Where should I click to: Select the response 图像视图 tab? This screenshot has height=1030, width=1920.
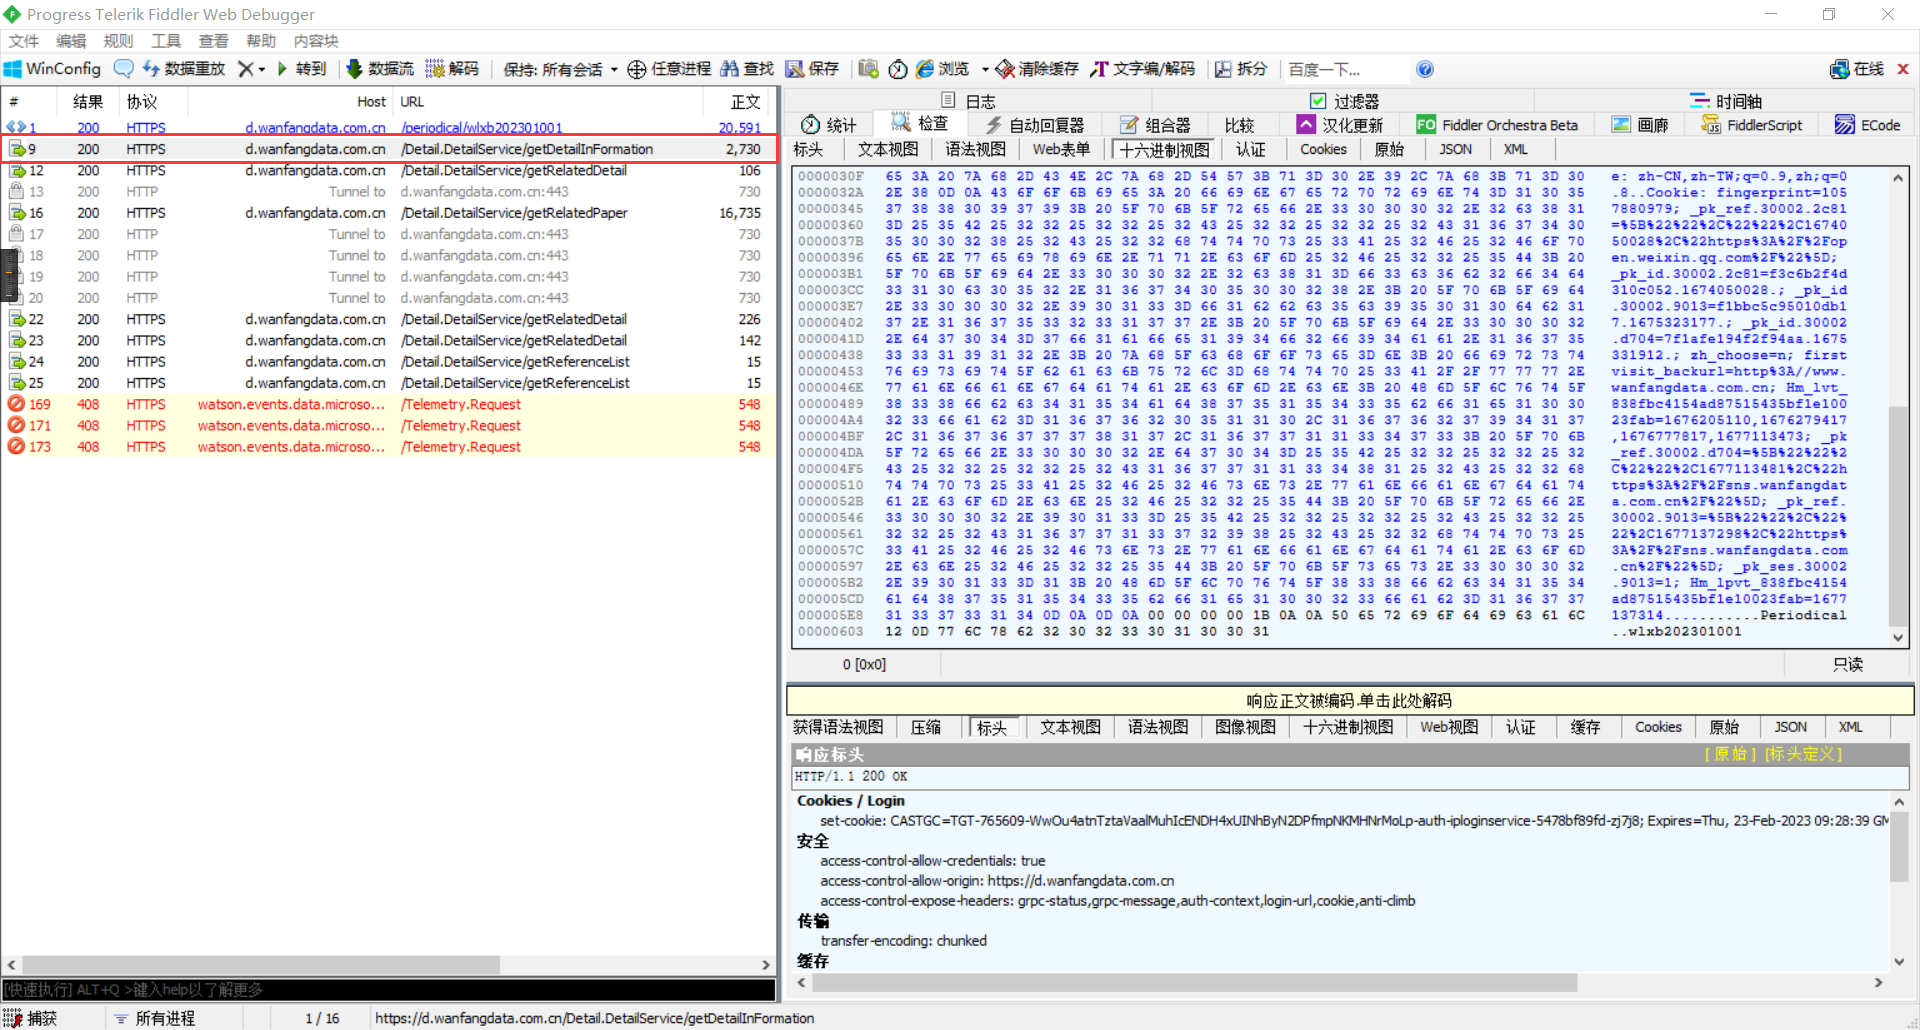point(1245,727)
